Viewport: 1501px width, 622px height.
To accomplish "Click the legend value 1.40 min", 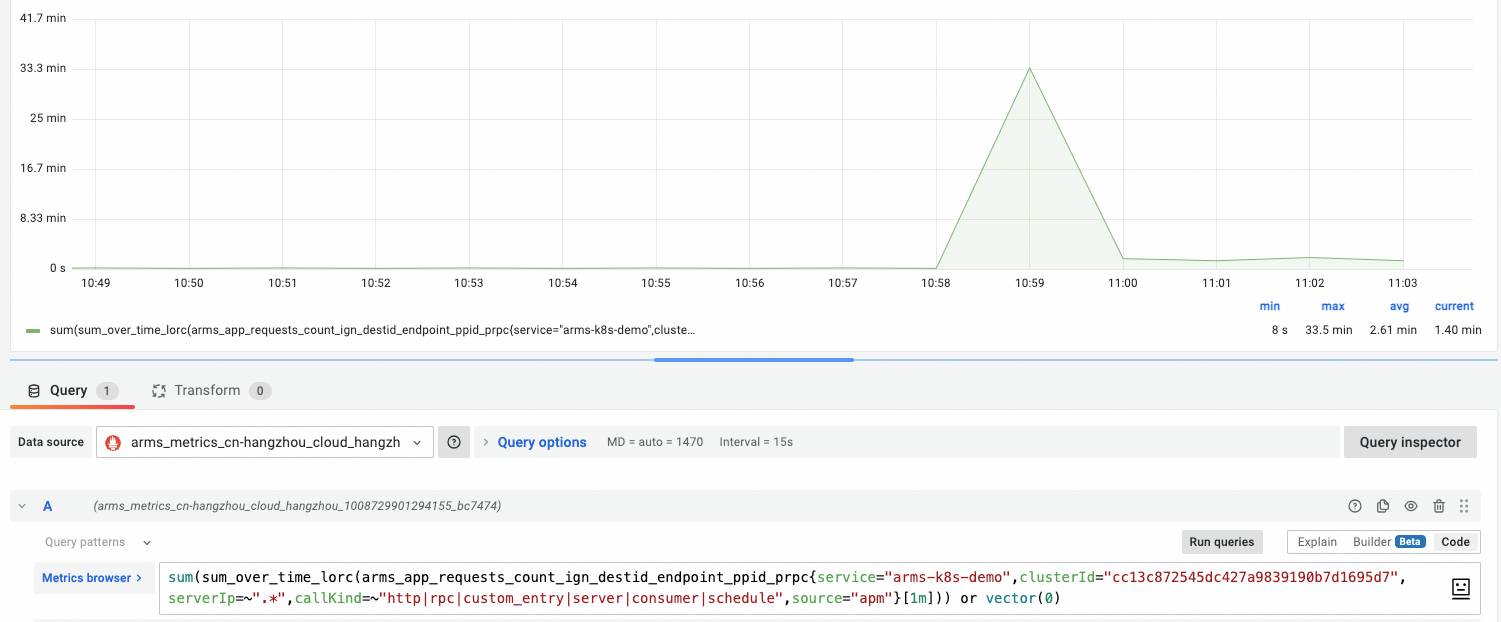I will (x=1457, y=330).
